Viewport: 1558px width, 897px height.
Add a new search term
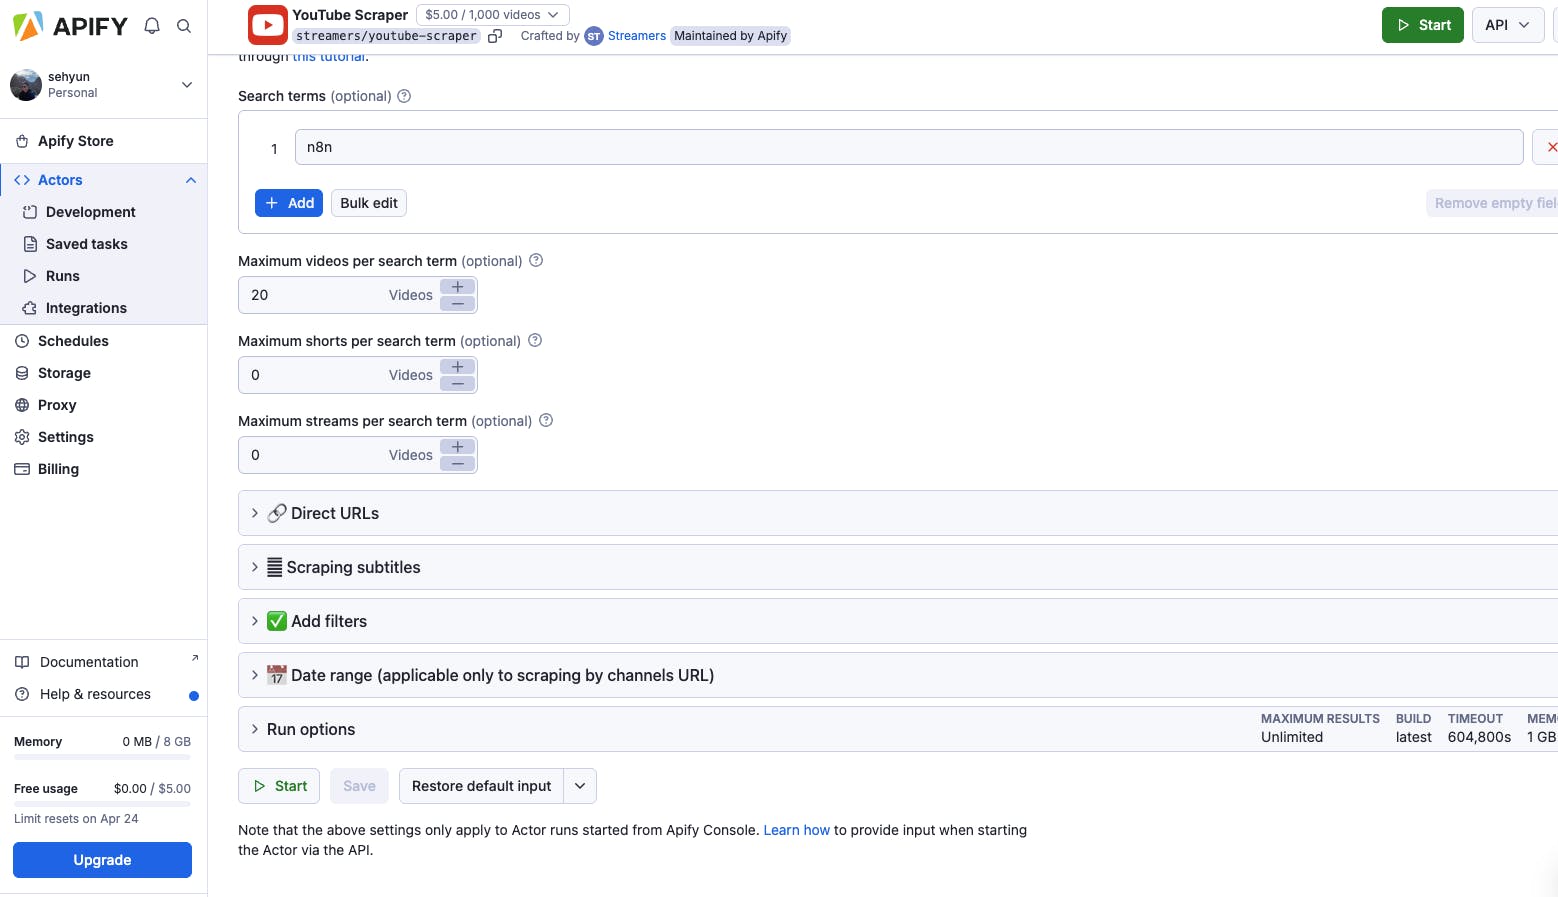tap(289, 203)
